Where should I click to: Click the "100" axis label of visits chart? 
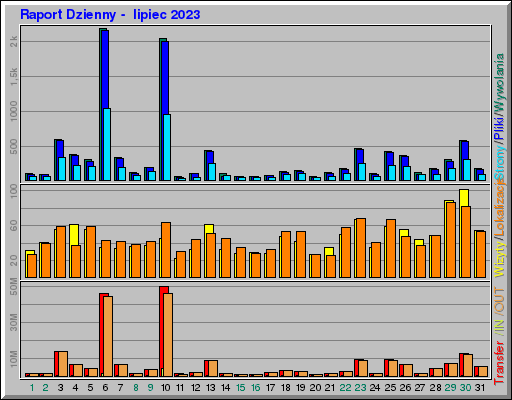(x=14, y=191)
